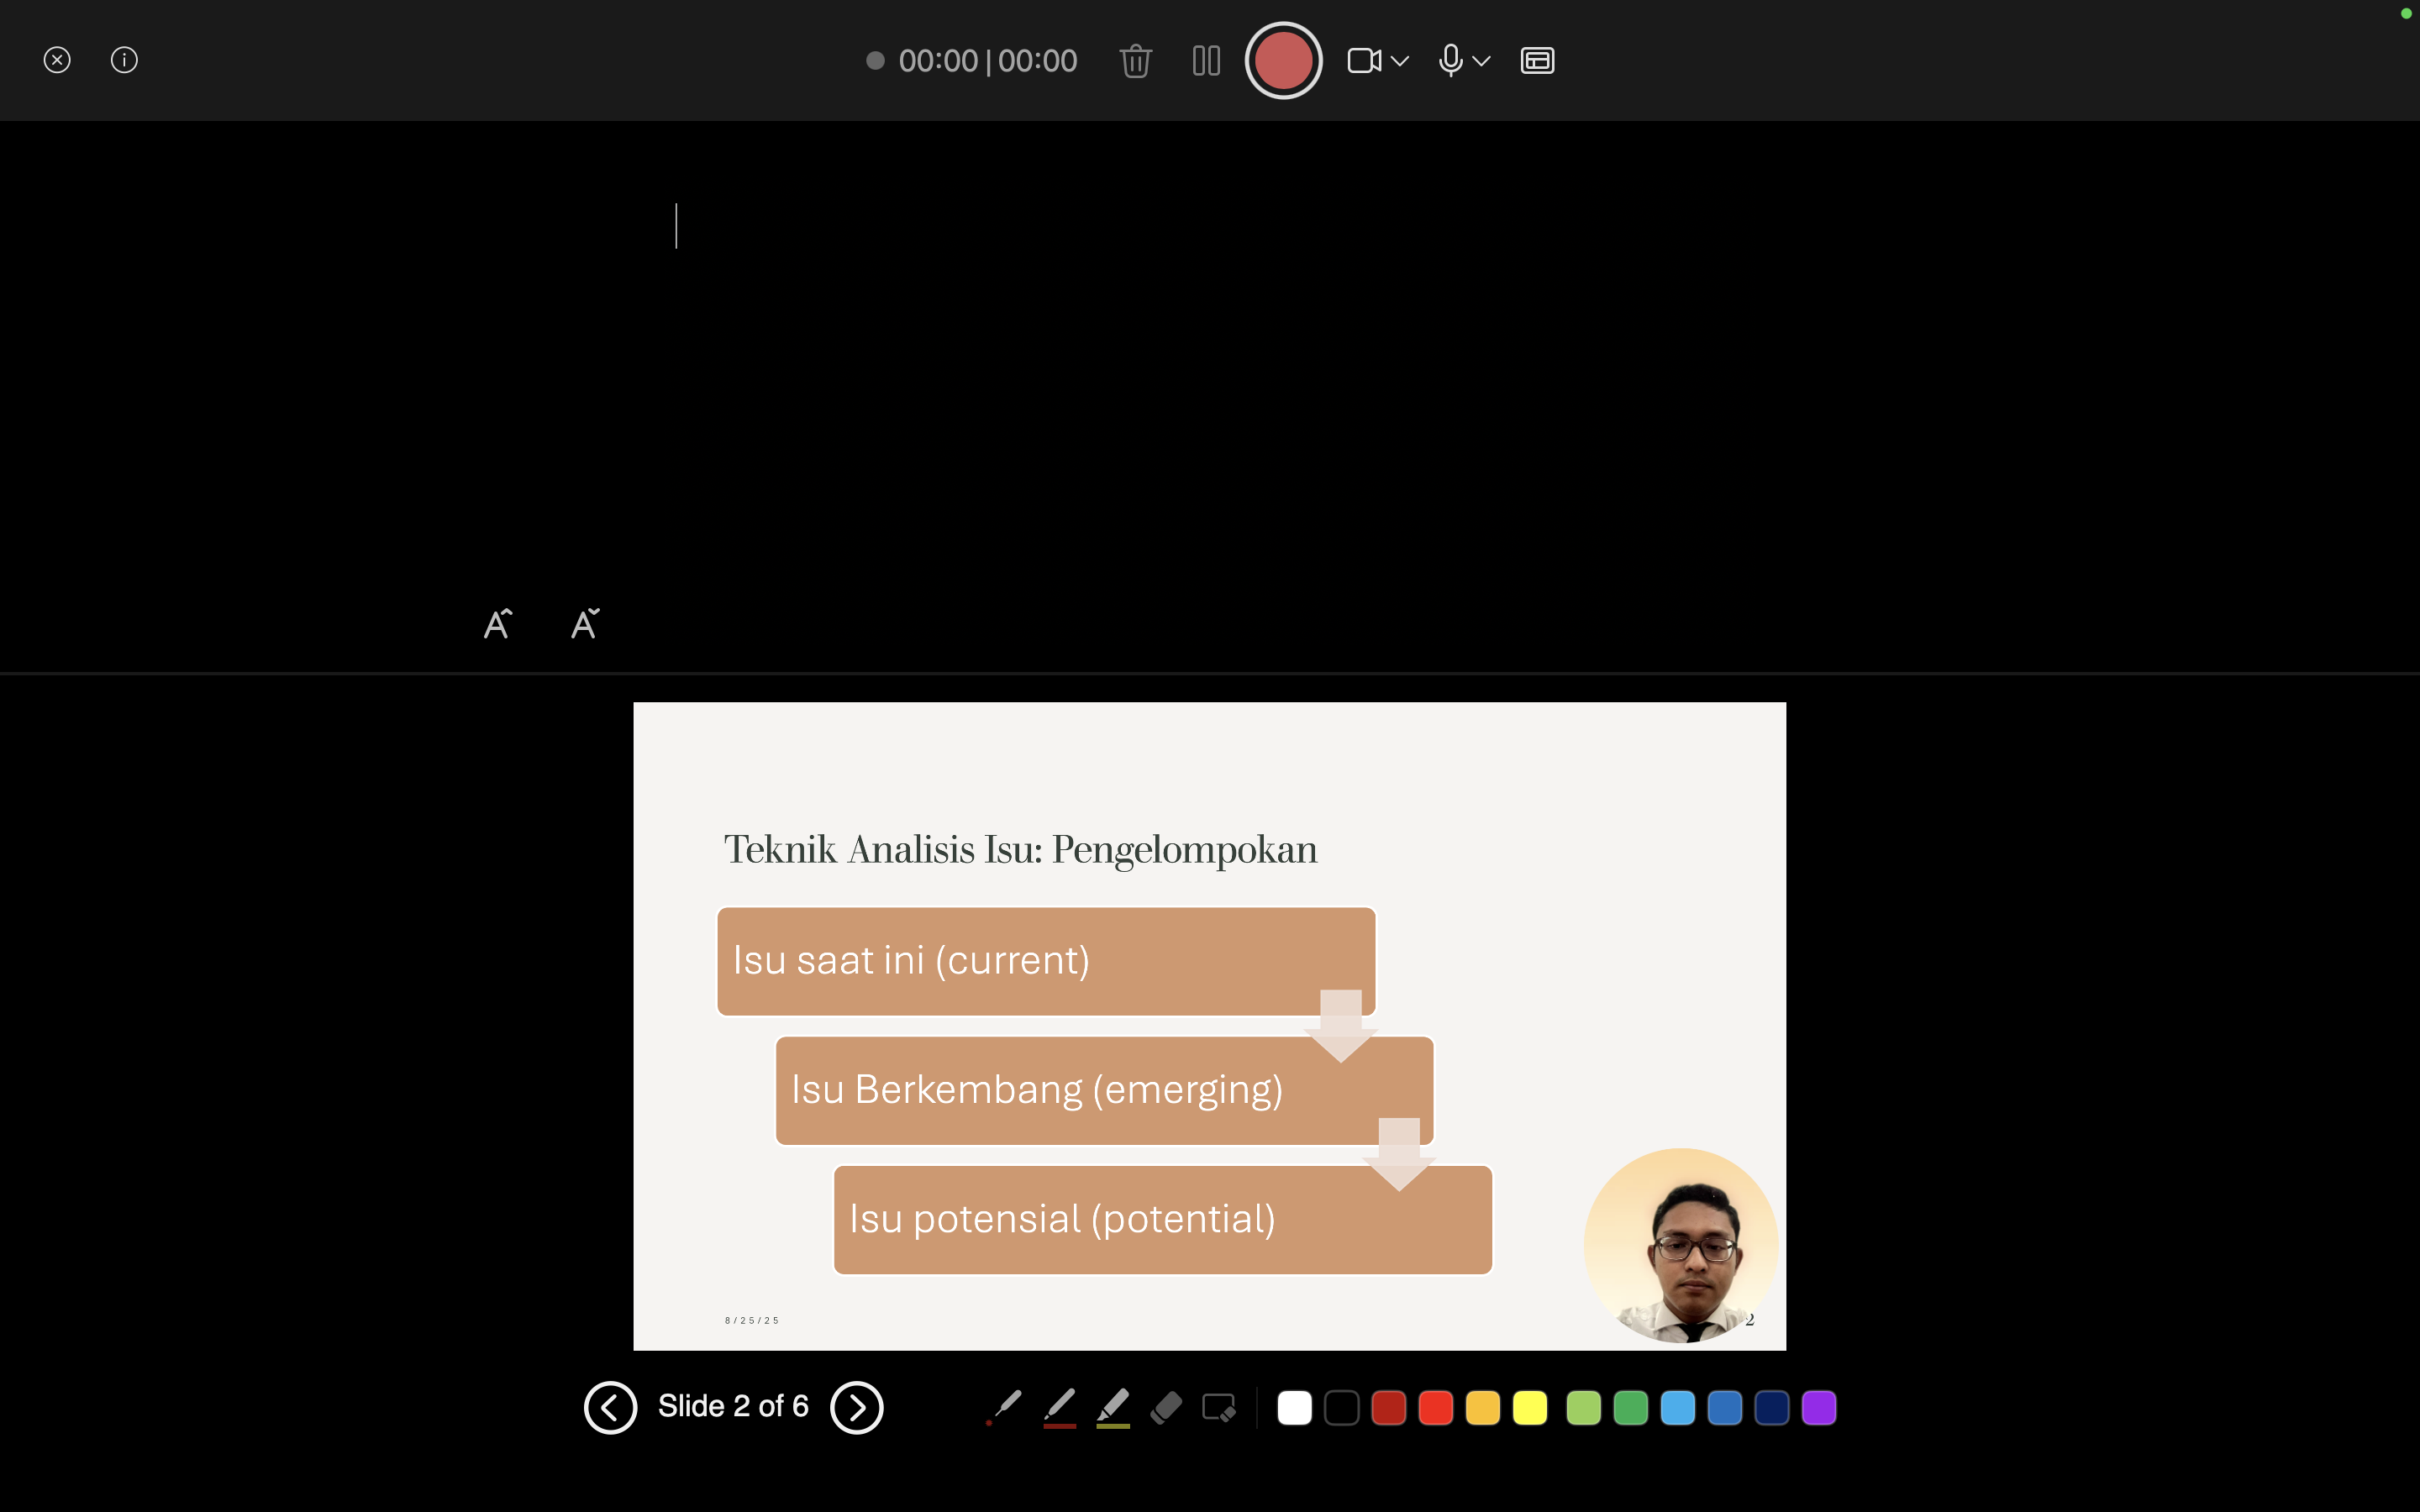This screenshot has height=1512, width=2420.
Task: Pick the purple ink color swatch
Action: (1818, 1407)
